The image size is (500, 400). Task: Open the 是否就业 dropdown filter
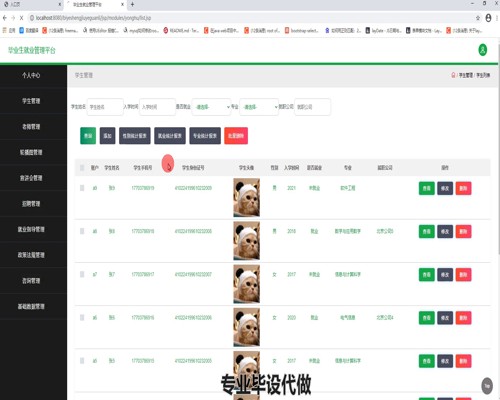(211, 107)
